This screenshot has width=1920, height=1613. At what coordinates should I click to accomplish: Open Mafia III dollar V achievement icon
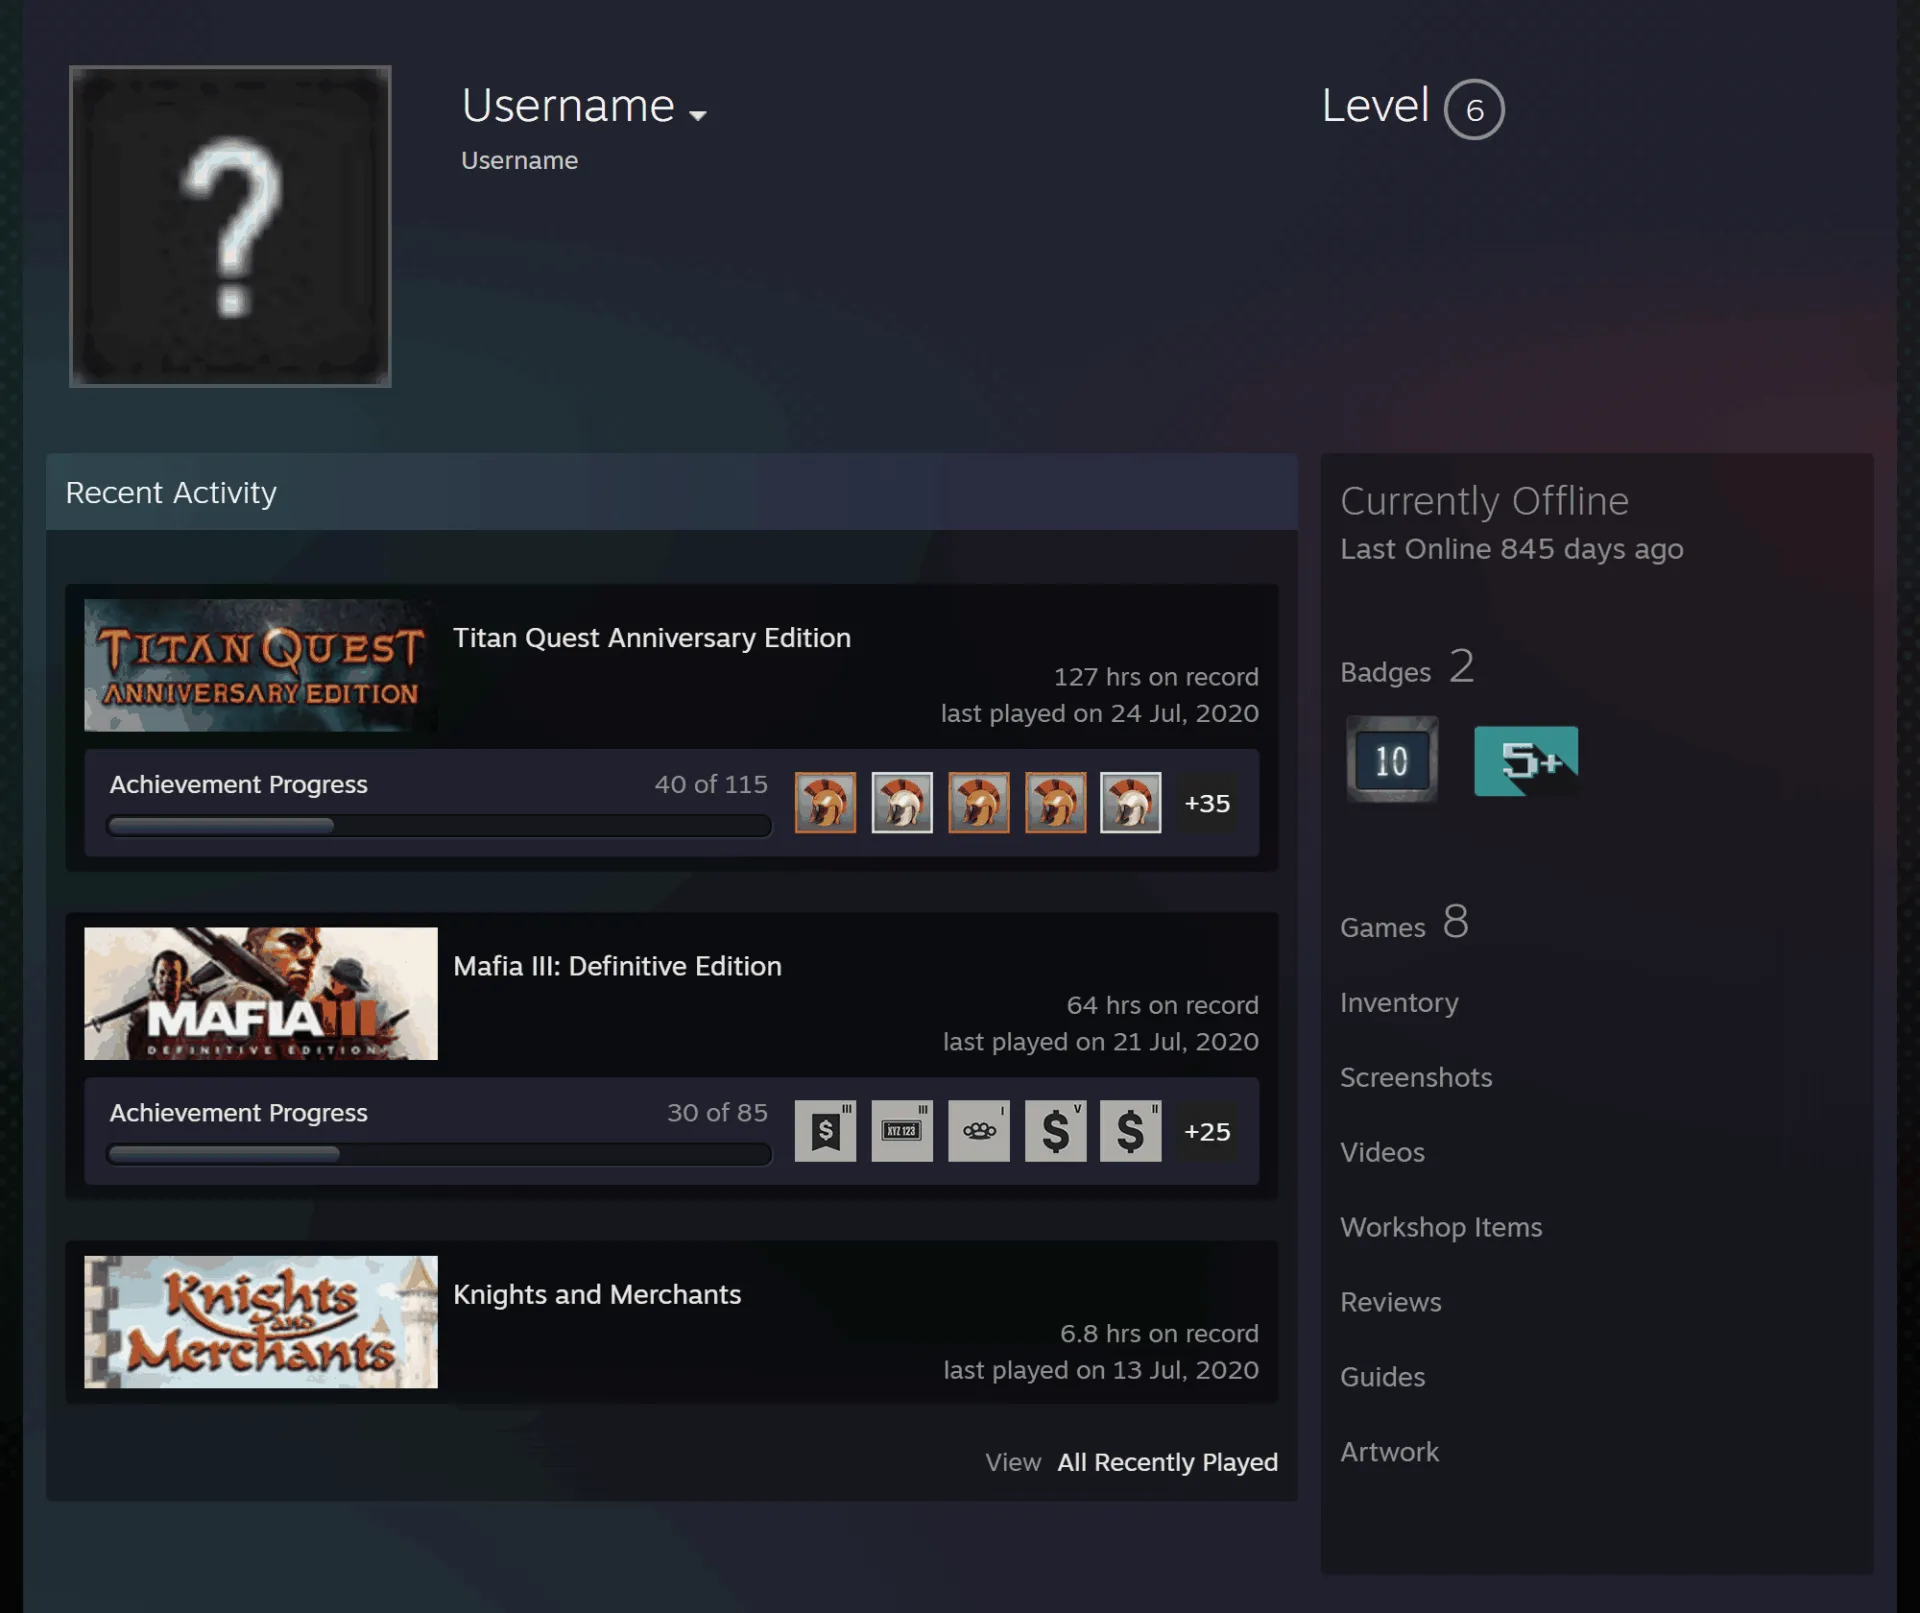coord(1055,1130)
